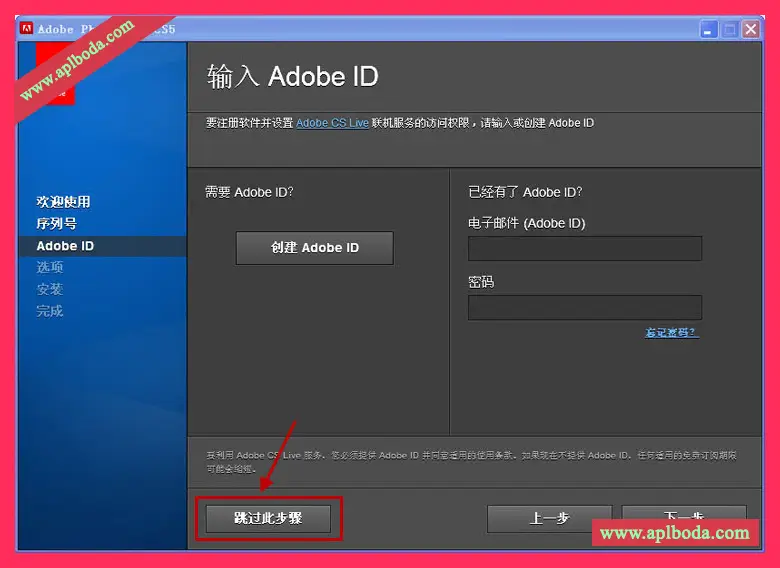Select the highlighted Adobe ID sidebar step

point(65,246)
